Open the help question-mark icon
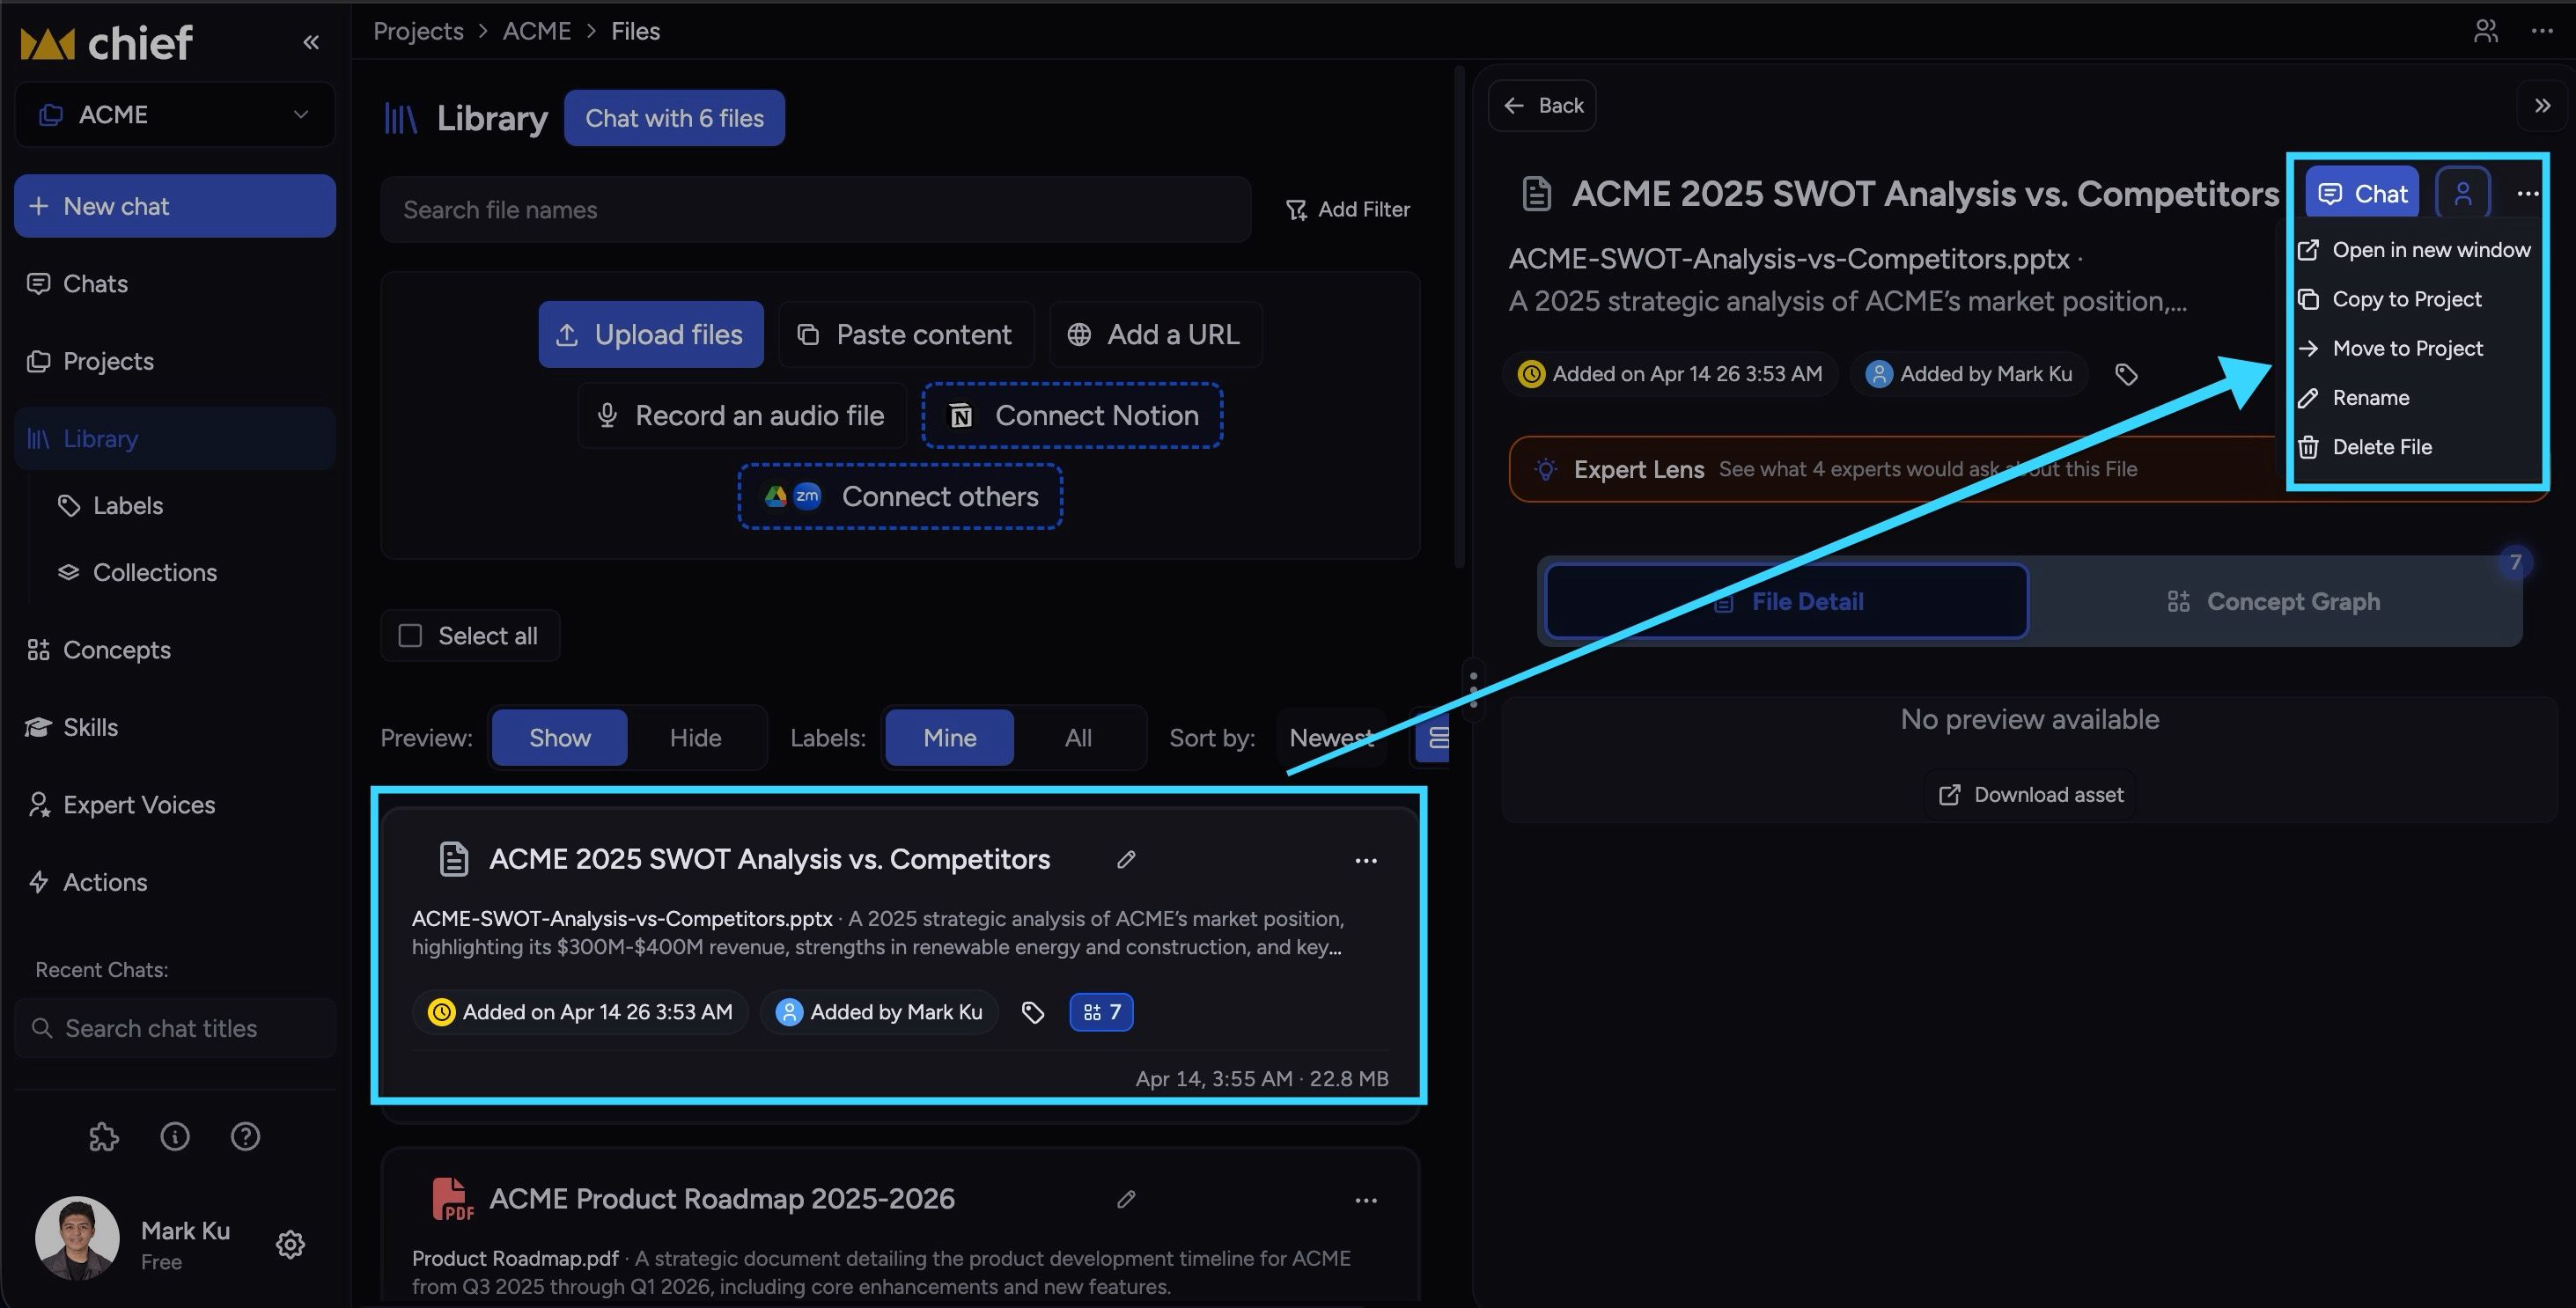The width and height of the screenshot is (2576, 1308). (x=245, y=1137)
